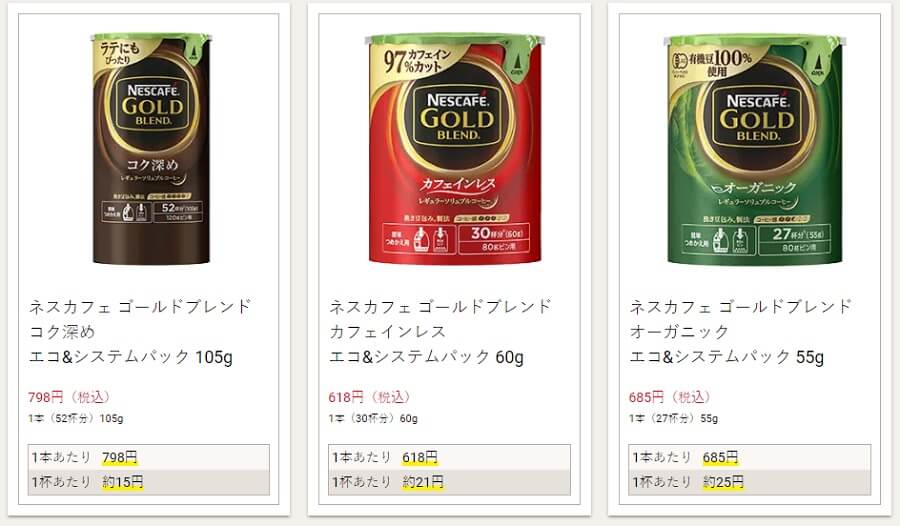
Task: Click the 有機豆100%使用 badge on green package
Action: 712,63
